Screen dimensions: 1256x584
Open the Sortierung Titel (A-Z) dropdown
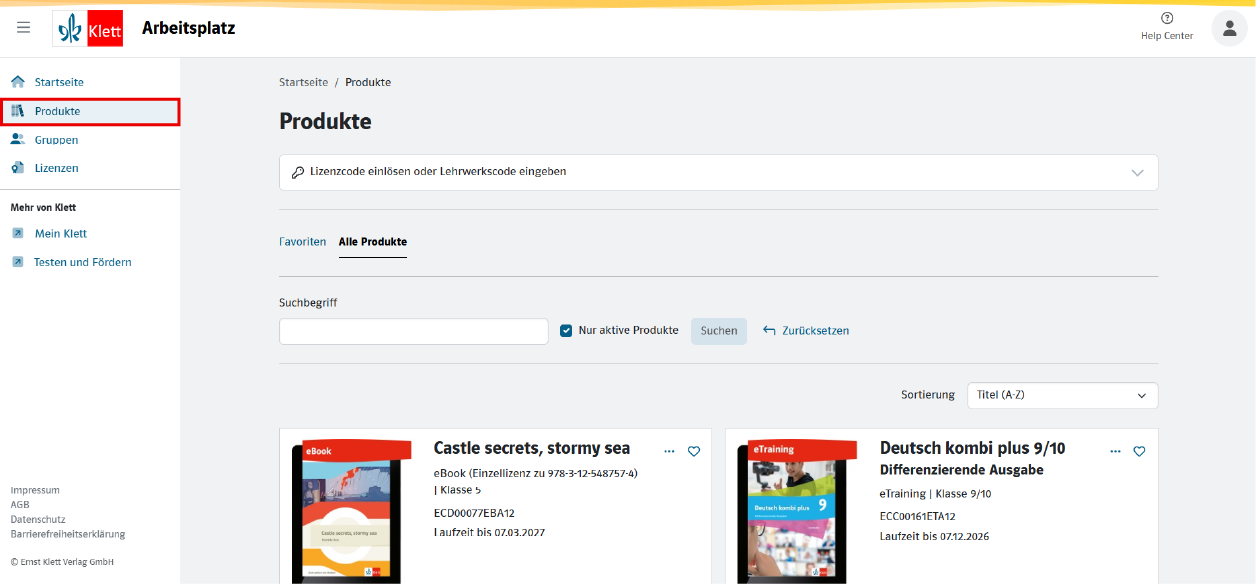1062,395
